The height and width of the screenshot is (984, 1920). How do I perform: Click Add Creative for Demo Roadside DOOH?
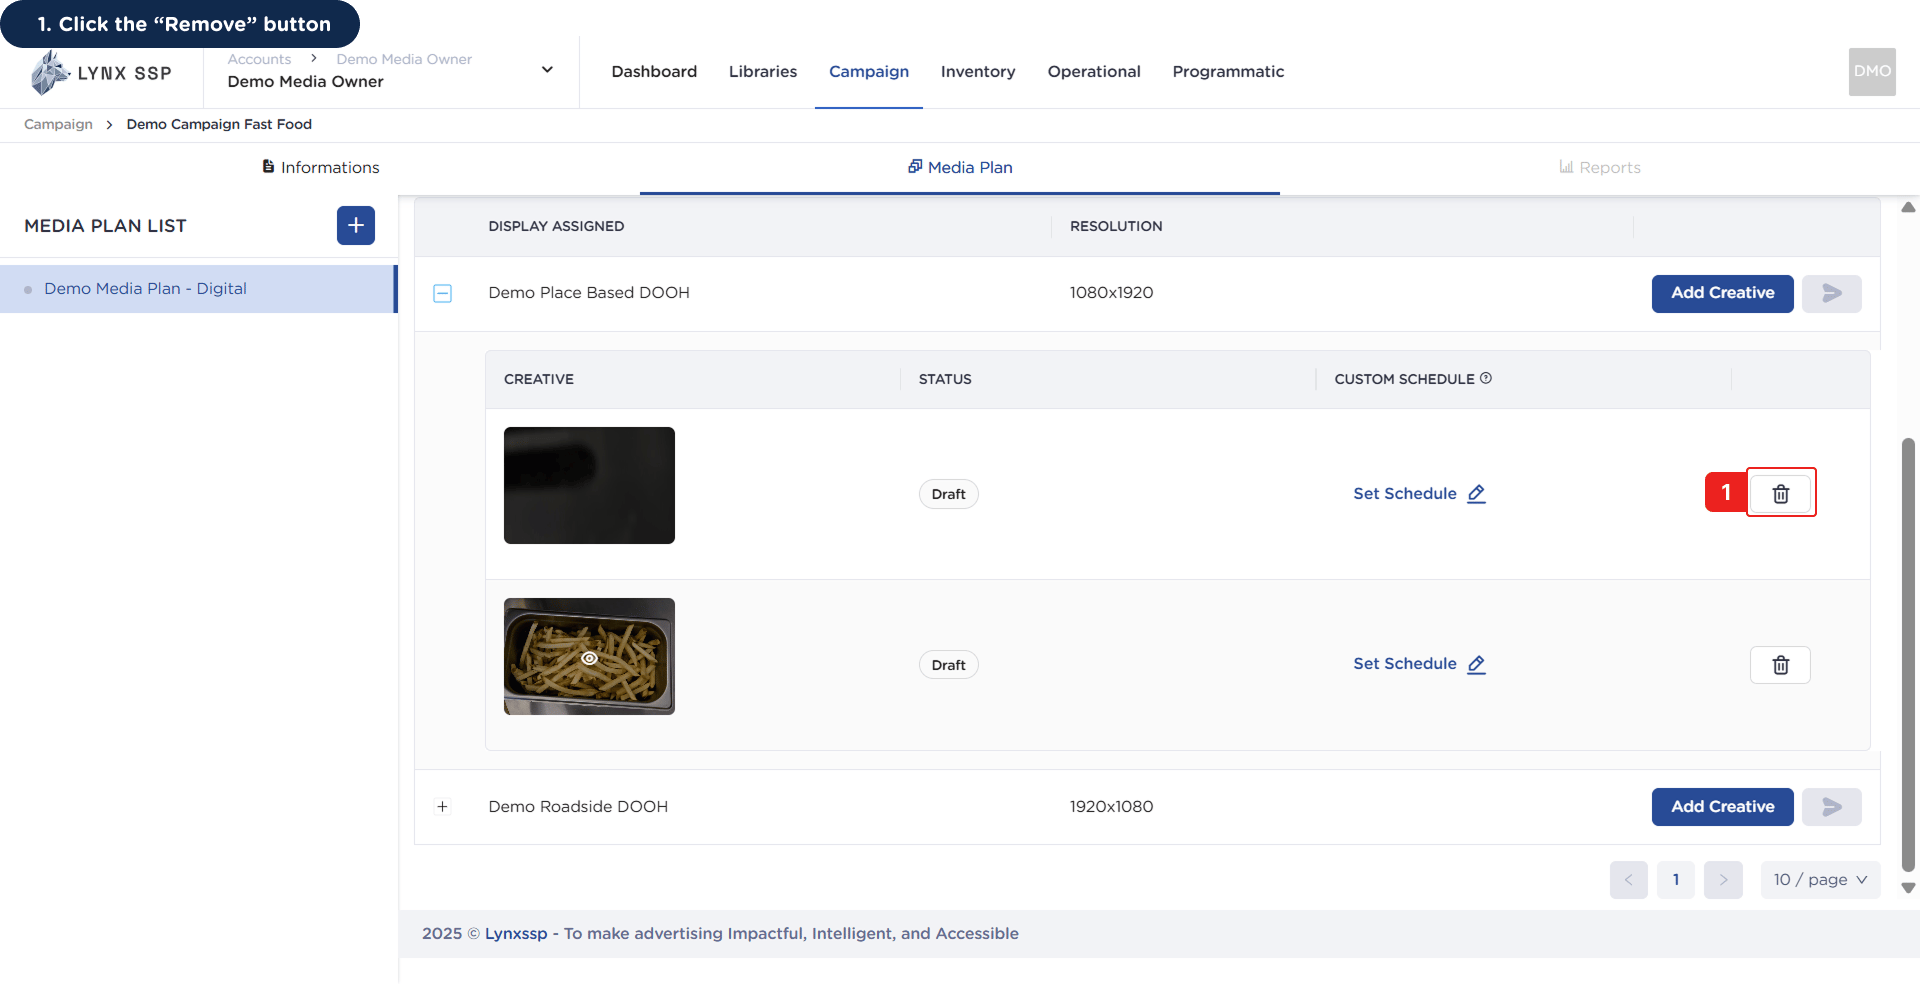(x=1722, y=807)
